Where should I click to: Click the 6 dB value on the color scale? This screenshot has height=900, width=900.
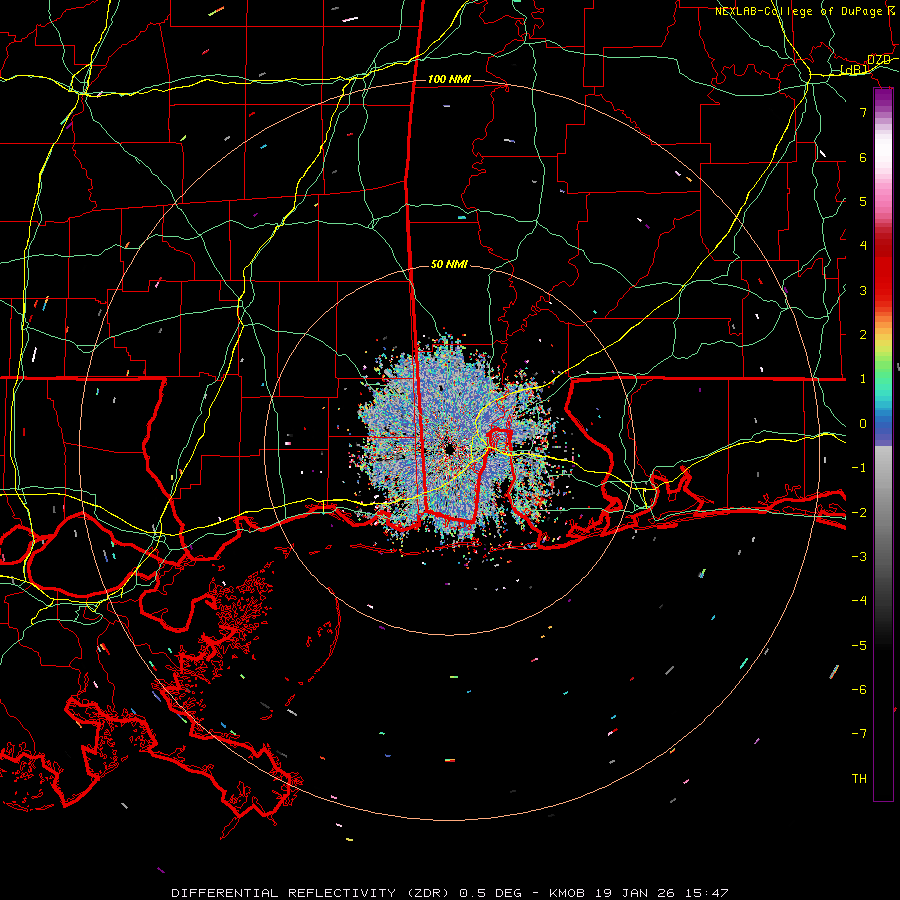tap(863, 157)
